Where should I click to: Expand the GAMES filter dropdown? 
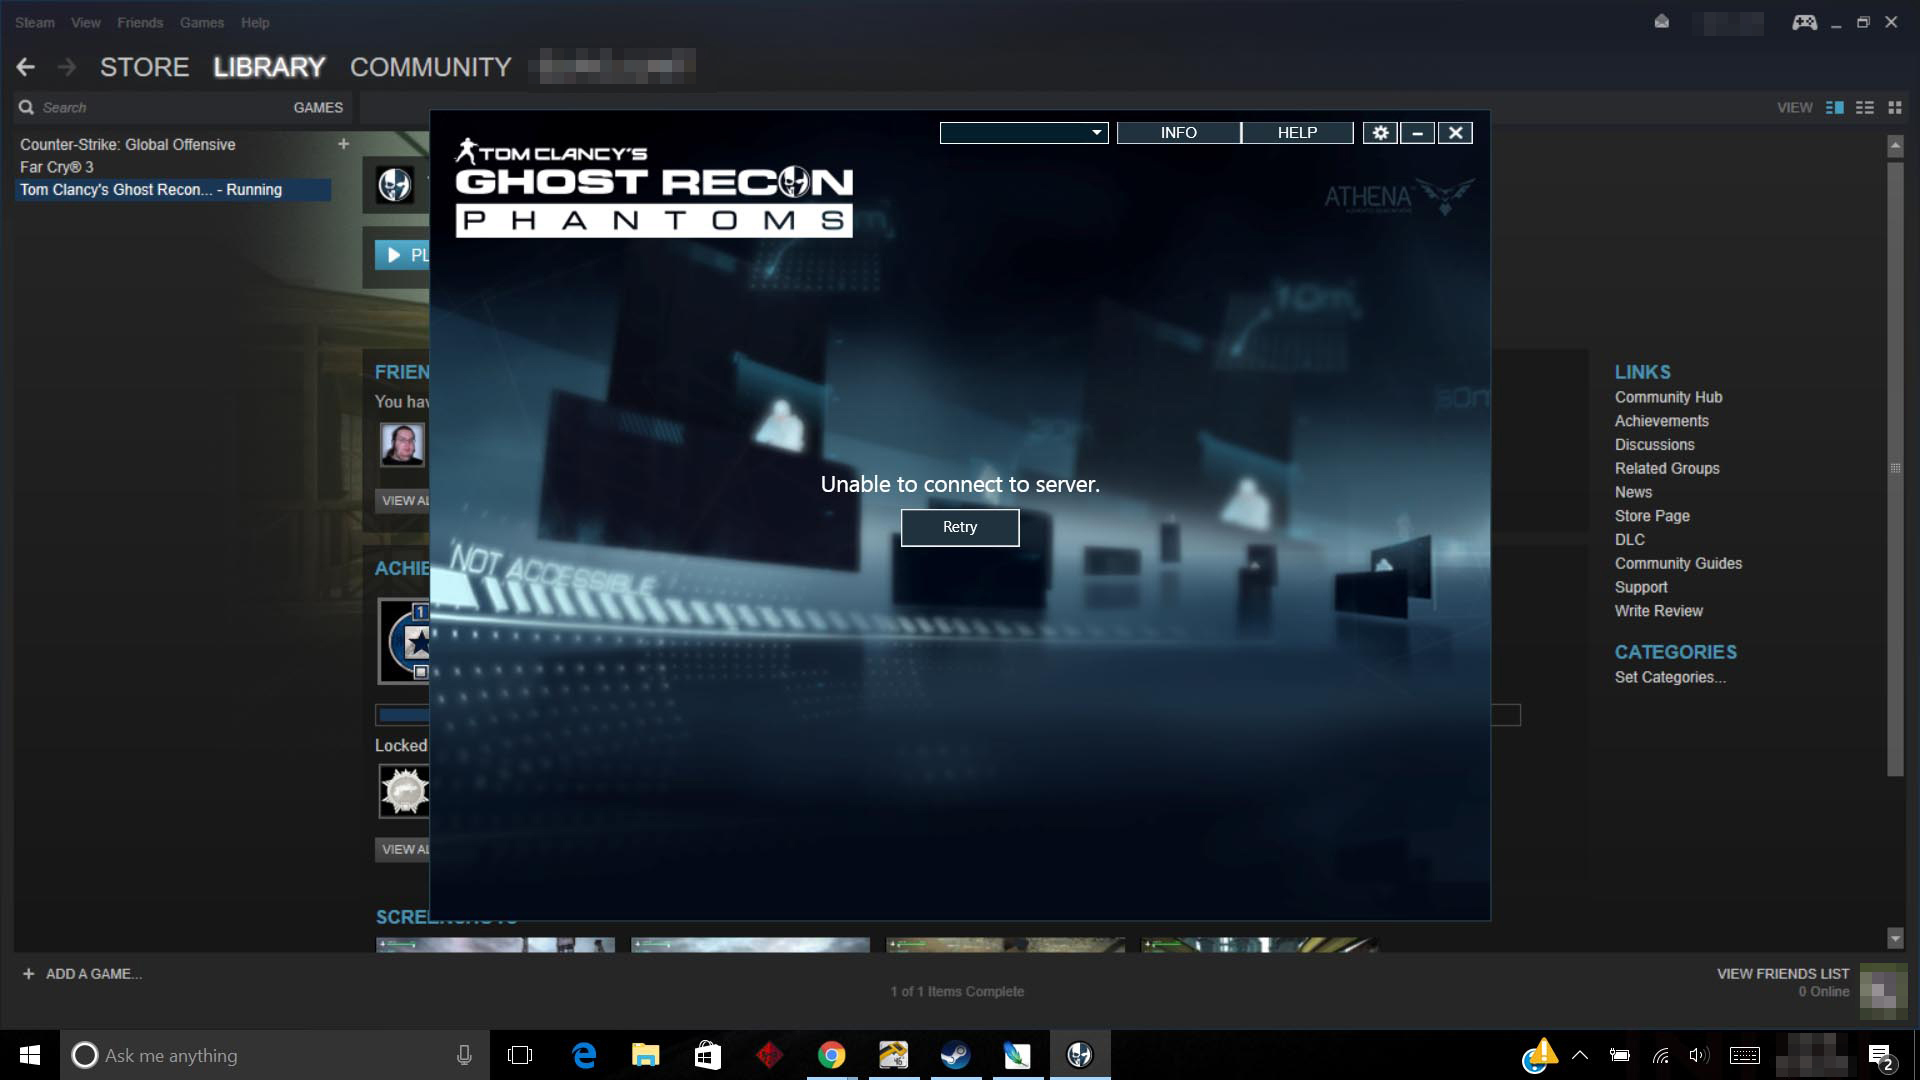click(318, 107)
